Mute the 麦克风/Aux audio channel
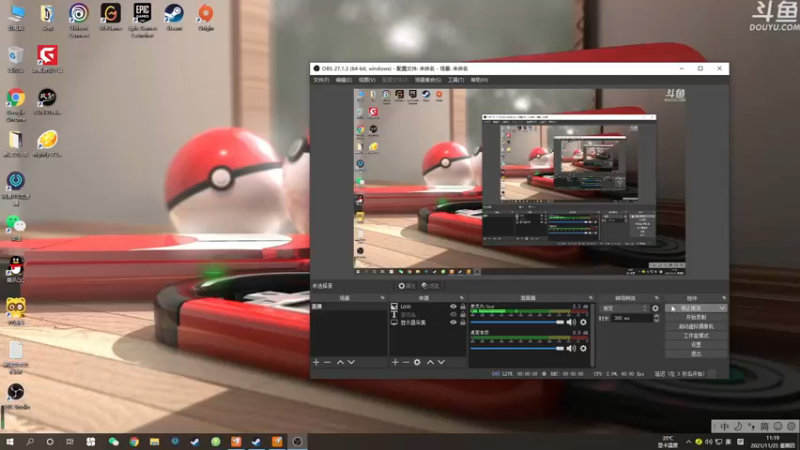 pyautogui.click(x=571, y=322)
